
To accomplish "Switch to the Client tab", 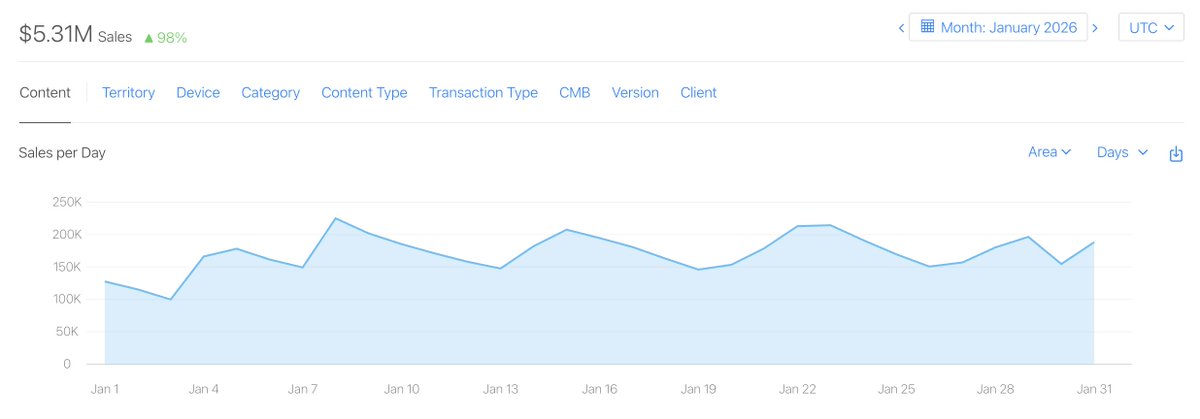I will (698, 92).
